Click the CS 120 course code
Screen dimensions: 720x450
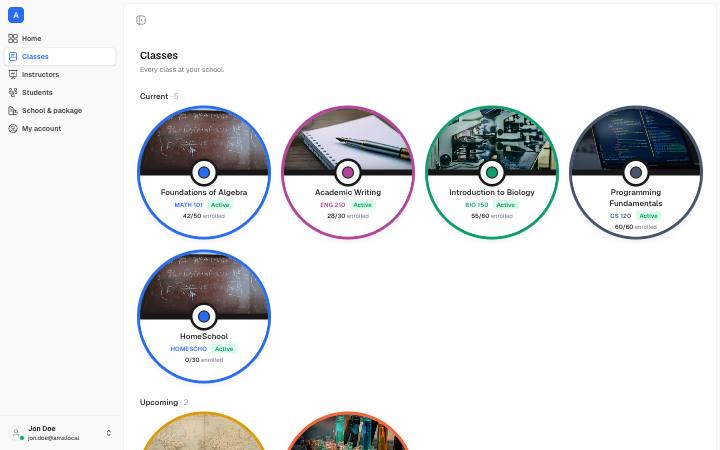(620, 216)
